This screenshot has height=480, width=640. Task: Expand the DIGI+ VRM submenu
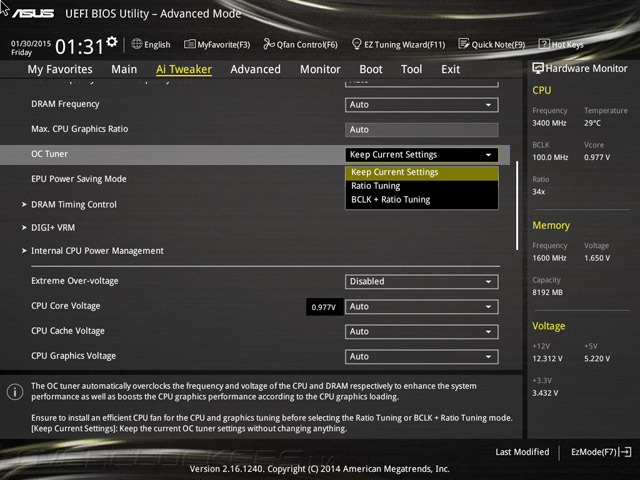tap(53, 228)
